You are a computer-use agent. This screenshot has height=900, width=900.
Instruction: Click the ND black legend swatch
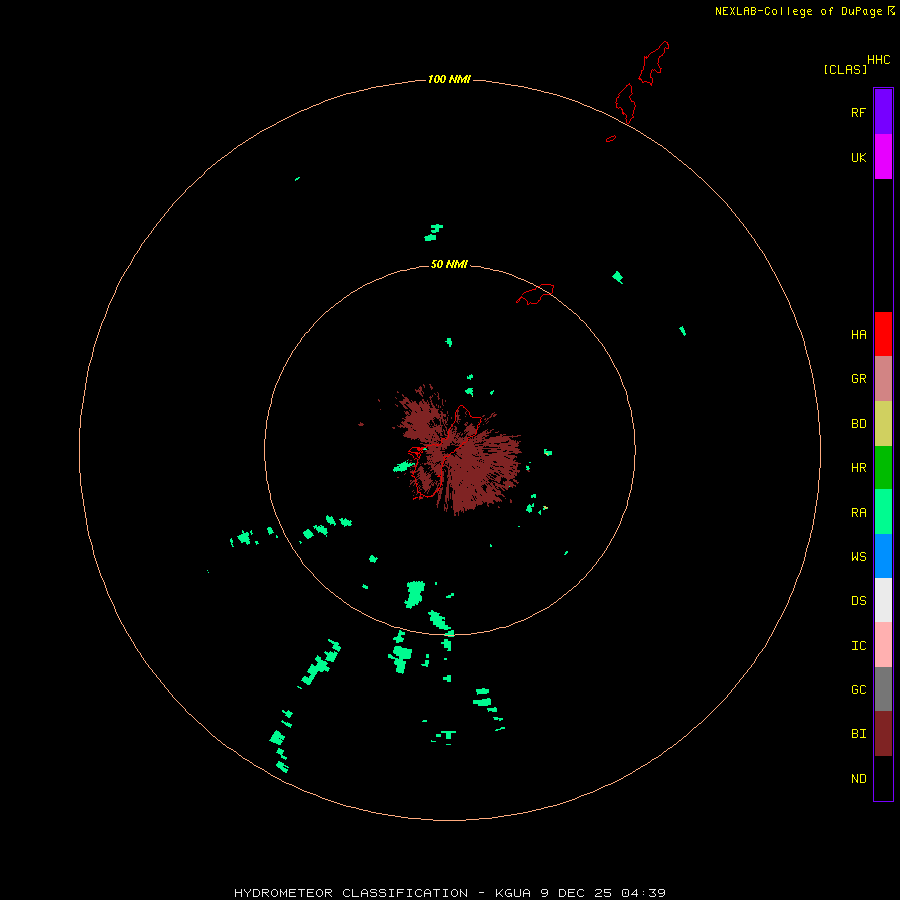(x=883, y=778)
